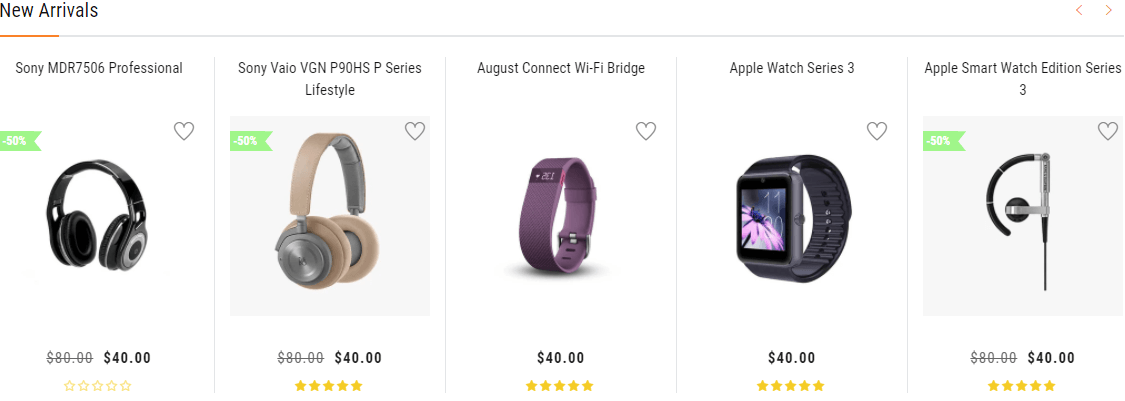Add Sony MDR7506 Professional to wishlist
Image resolution: width=1125 pixels, height=401 pixels.
183,131
